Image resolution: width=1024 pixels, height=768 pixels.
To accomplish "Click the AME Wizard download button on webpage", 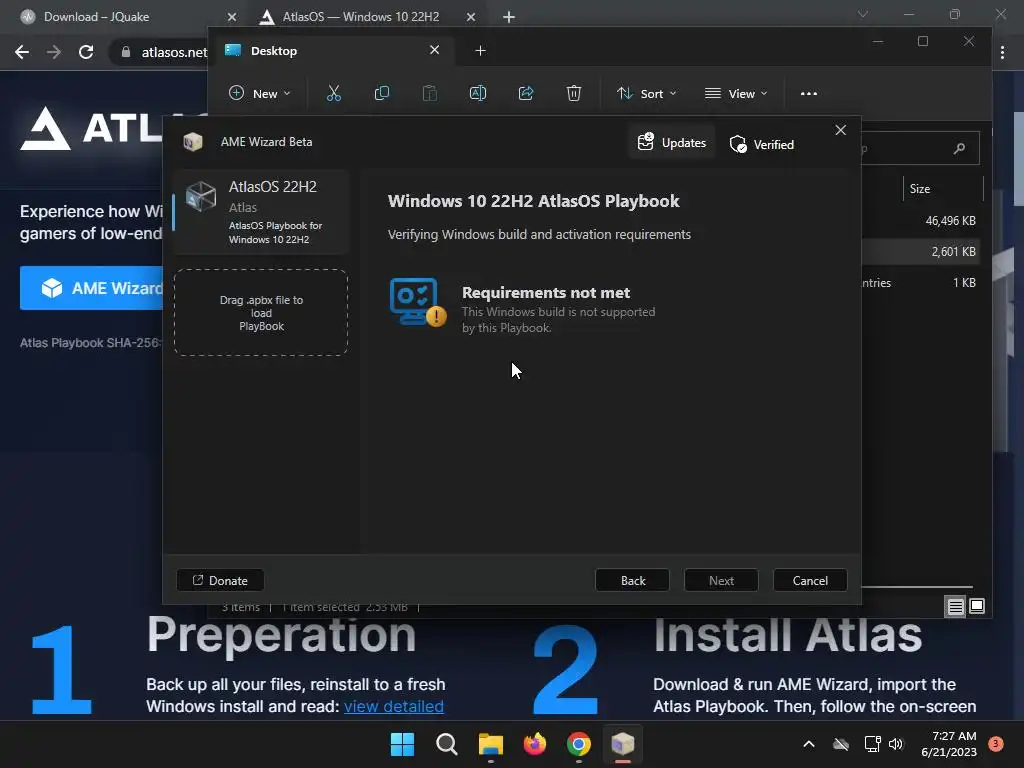I will tap(93, 288).
